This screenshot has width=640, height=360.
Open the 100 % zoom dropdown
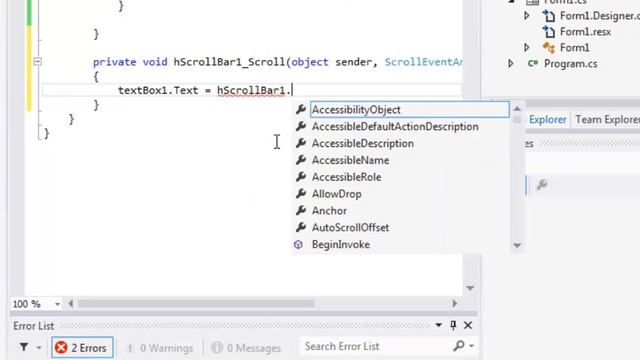coord(57,304)
